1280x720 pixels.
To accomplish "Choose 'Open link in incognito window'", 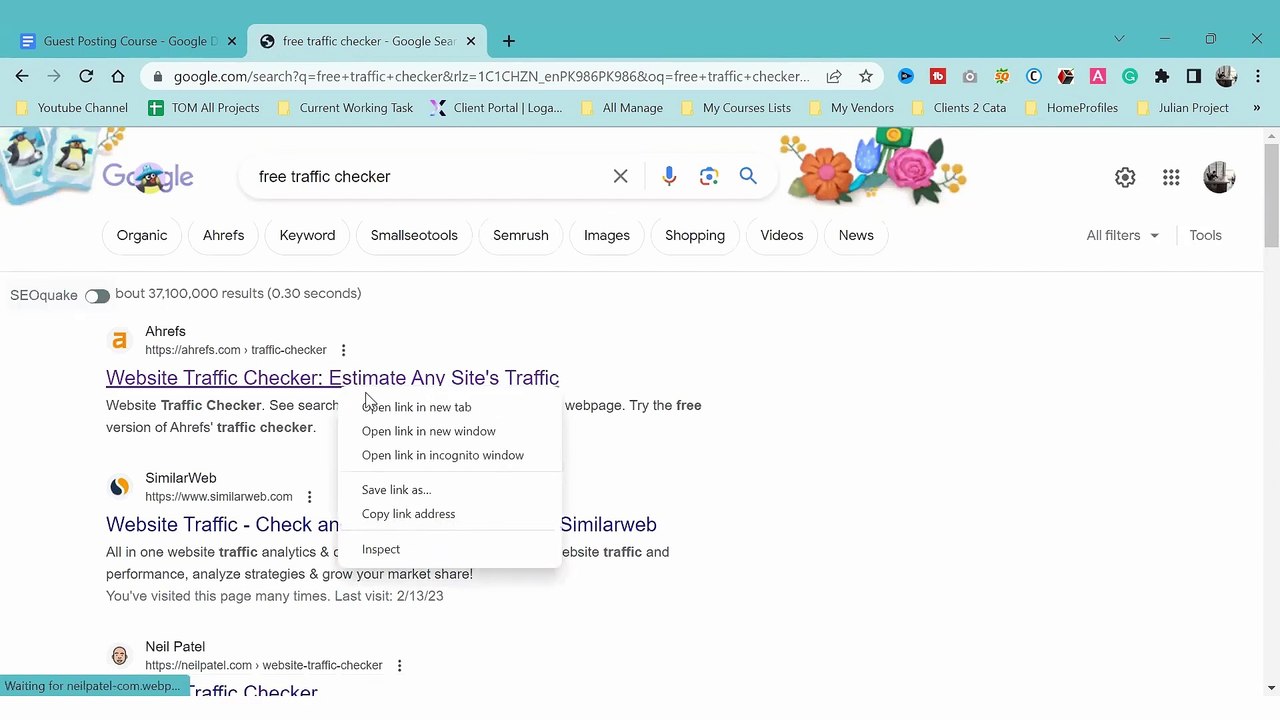I will point(450,455).
